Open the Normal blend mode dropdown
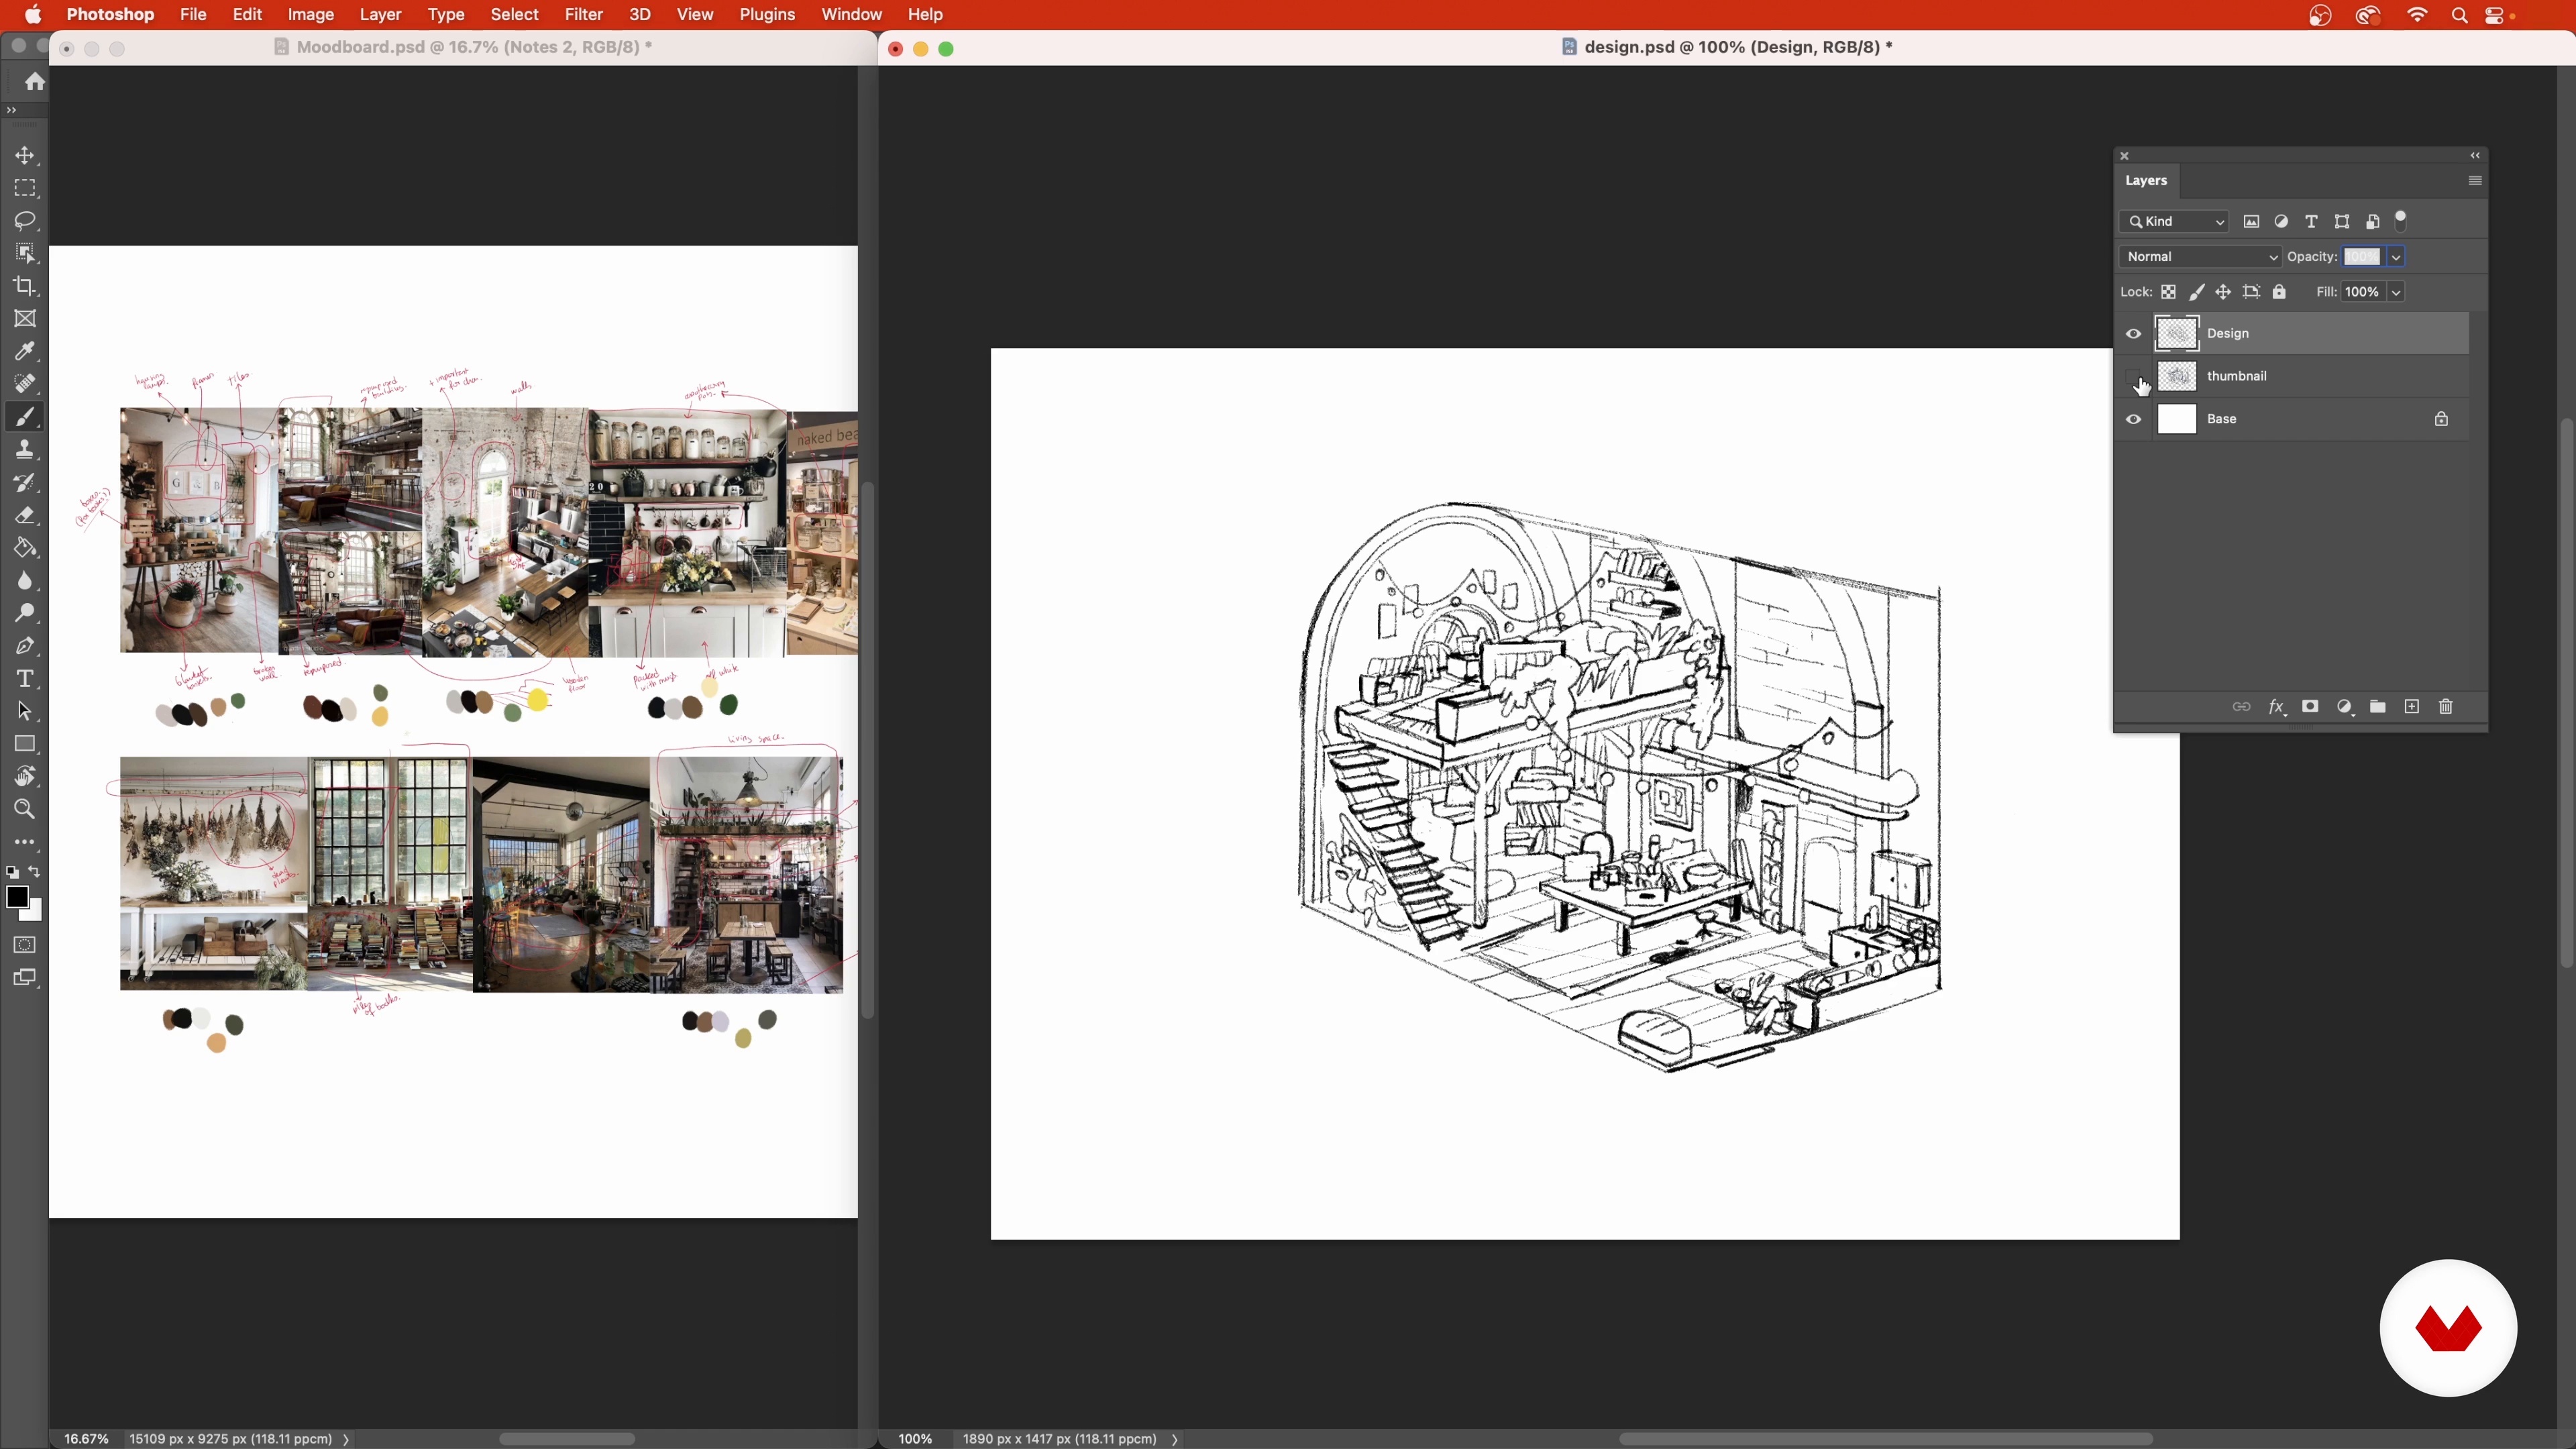 pyautogui.click(x=2199, y=257)
